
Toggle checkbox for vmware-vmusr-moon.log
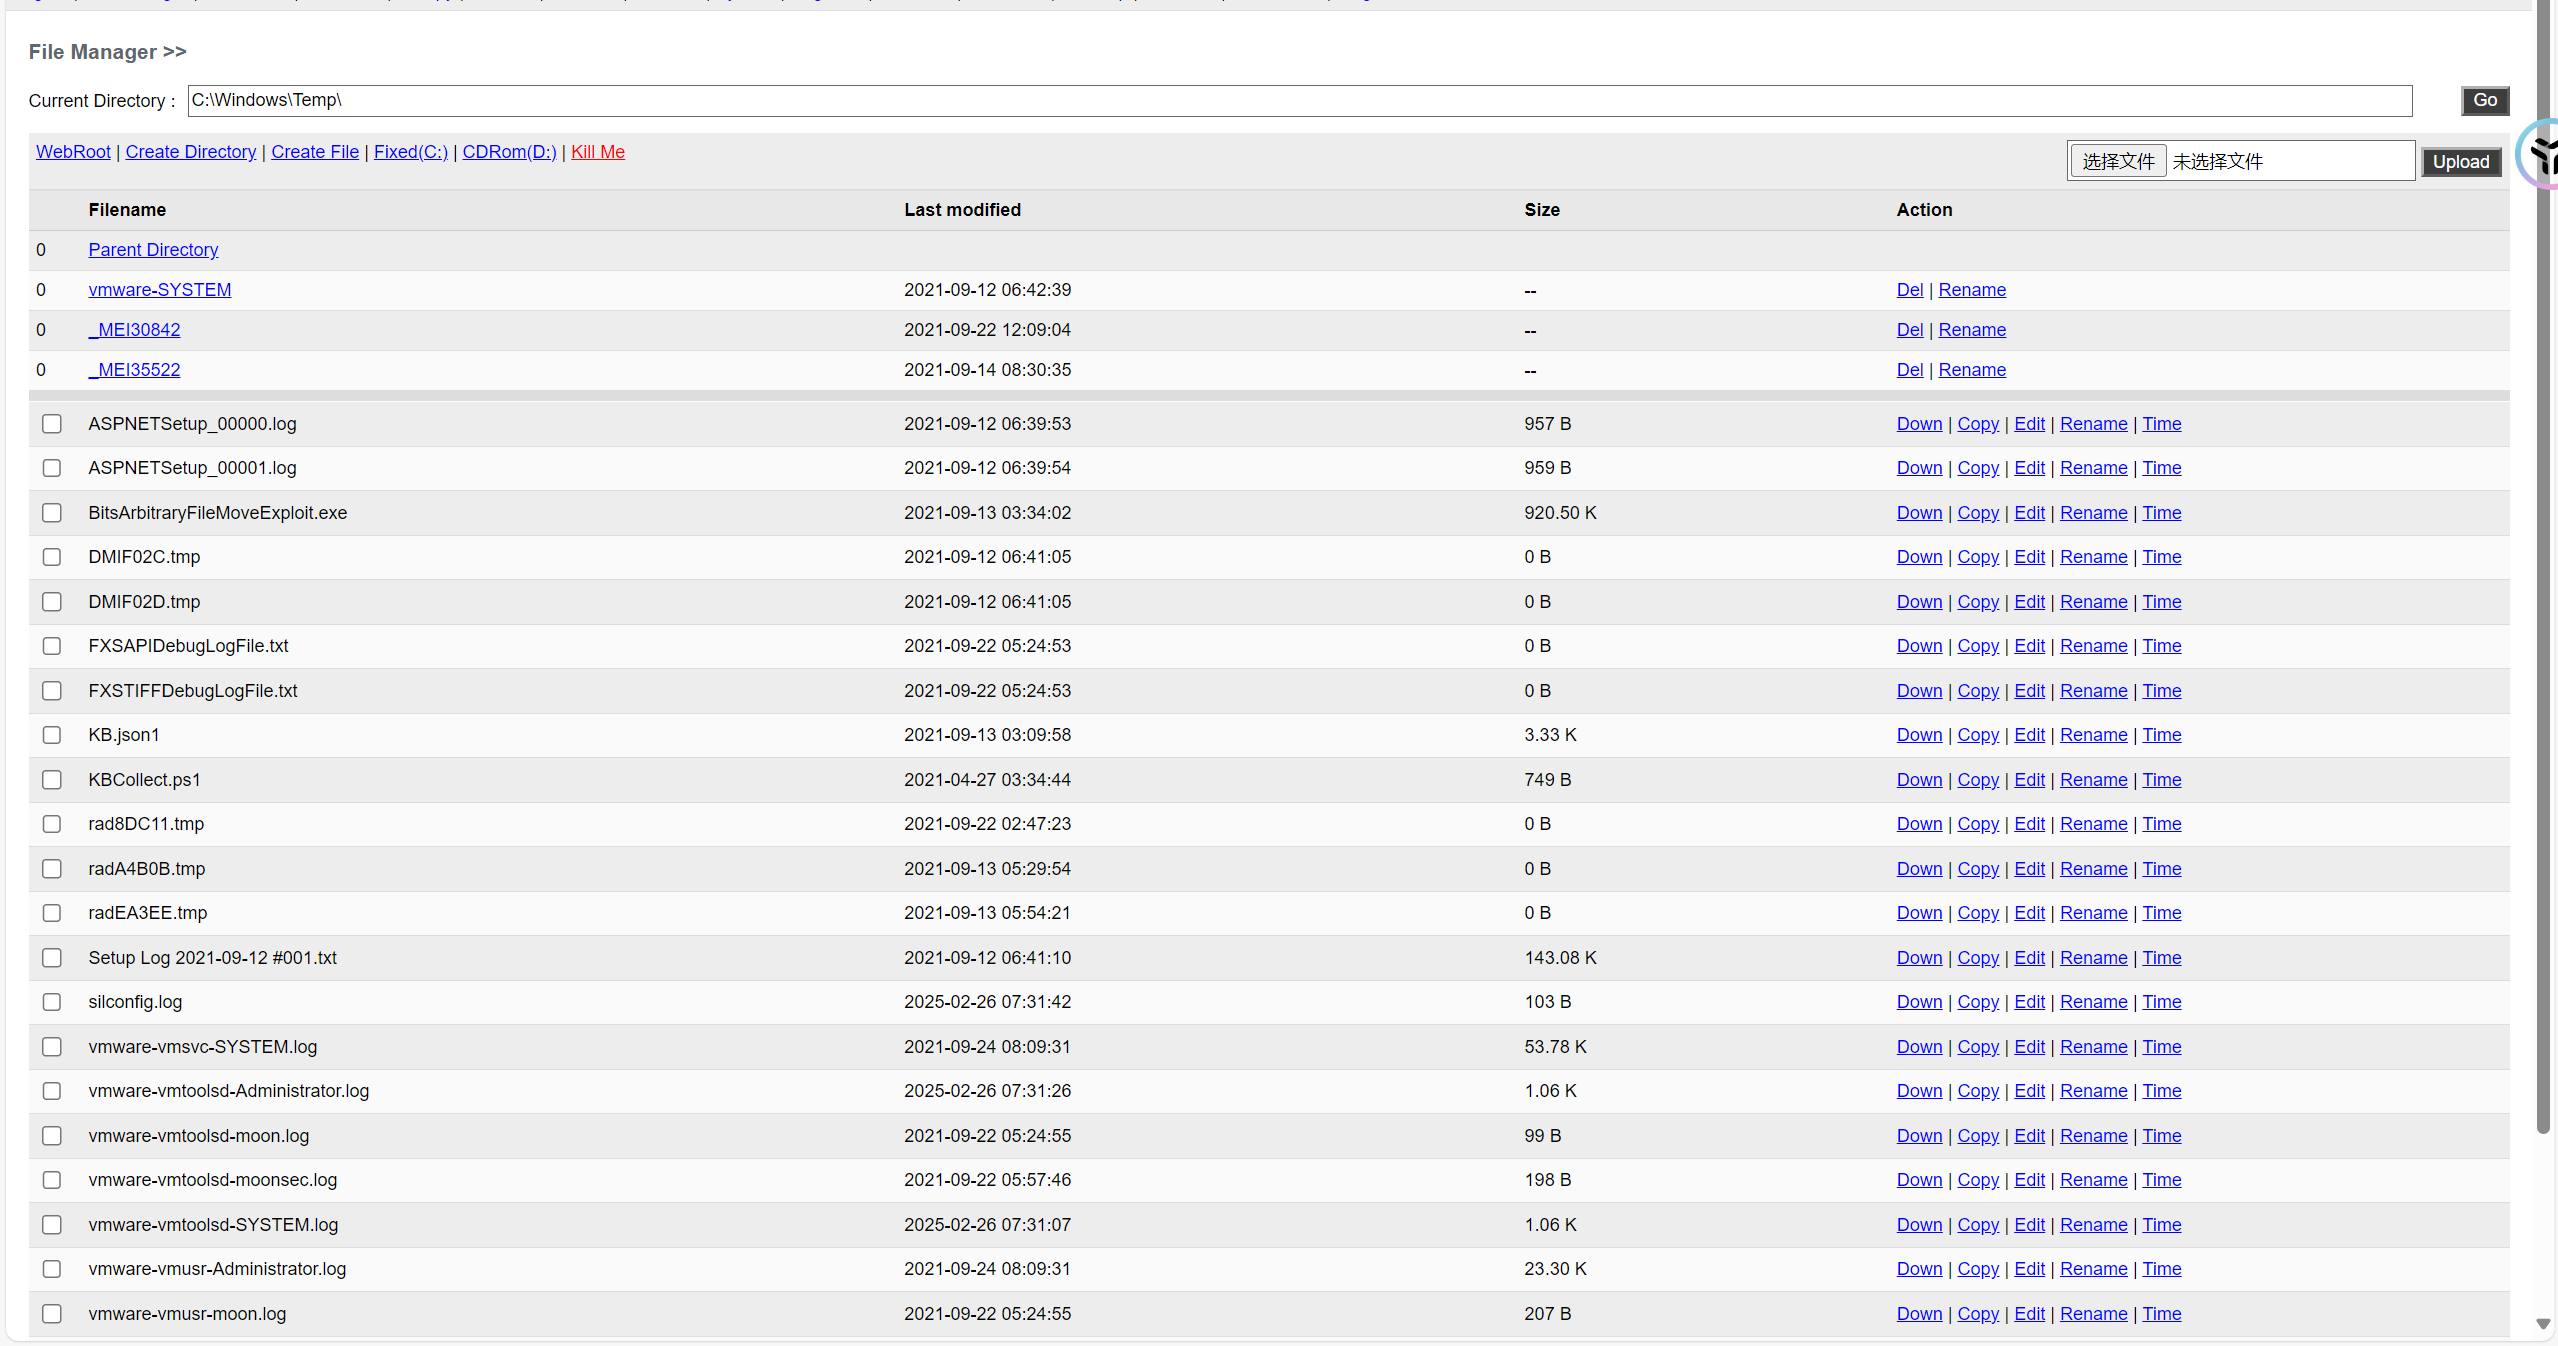52,1314
